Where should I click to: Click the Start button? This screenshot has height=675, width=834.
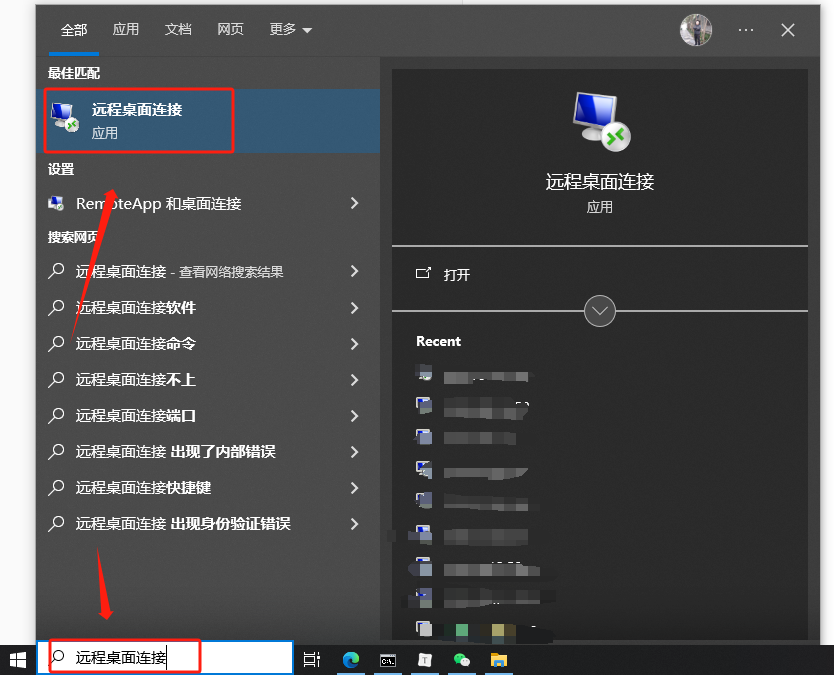click(17, 660)
